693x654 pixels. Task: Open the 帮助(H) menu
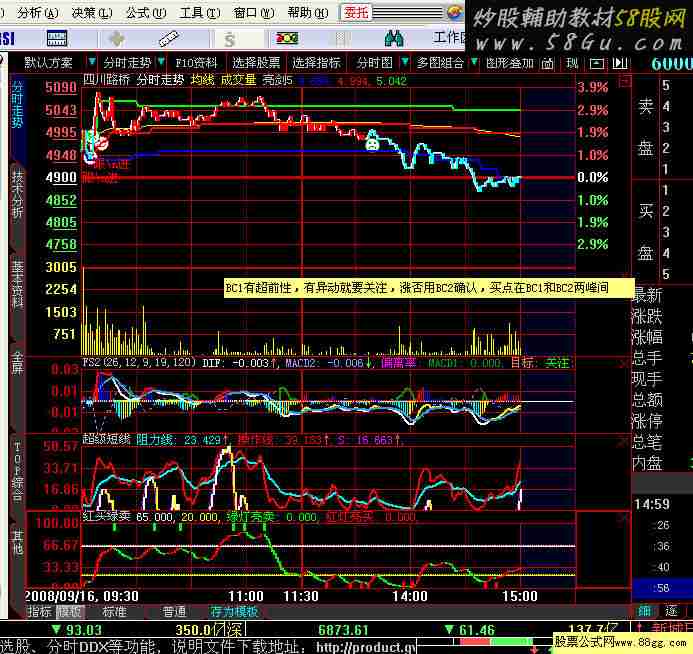click(x=308, y=13)
